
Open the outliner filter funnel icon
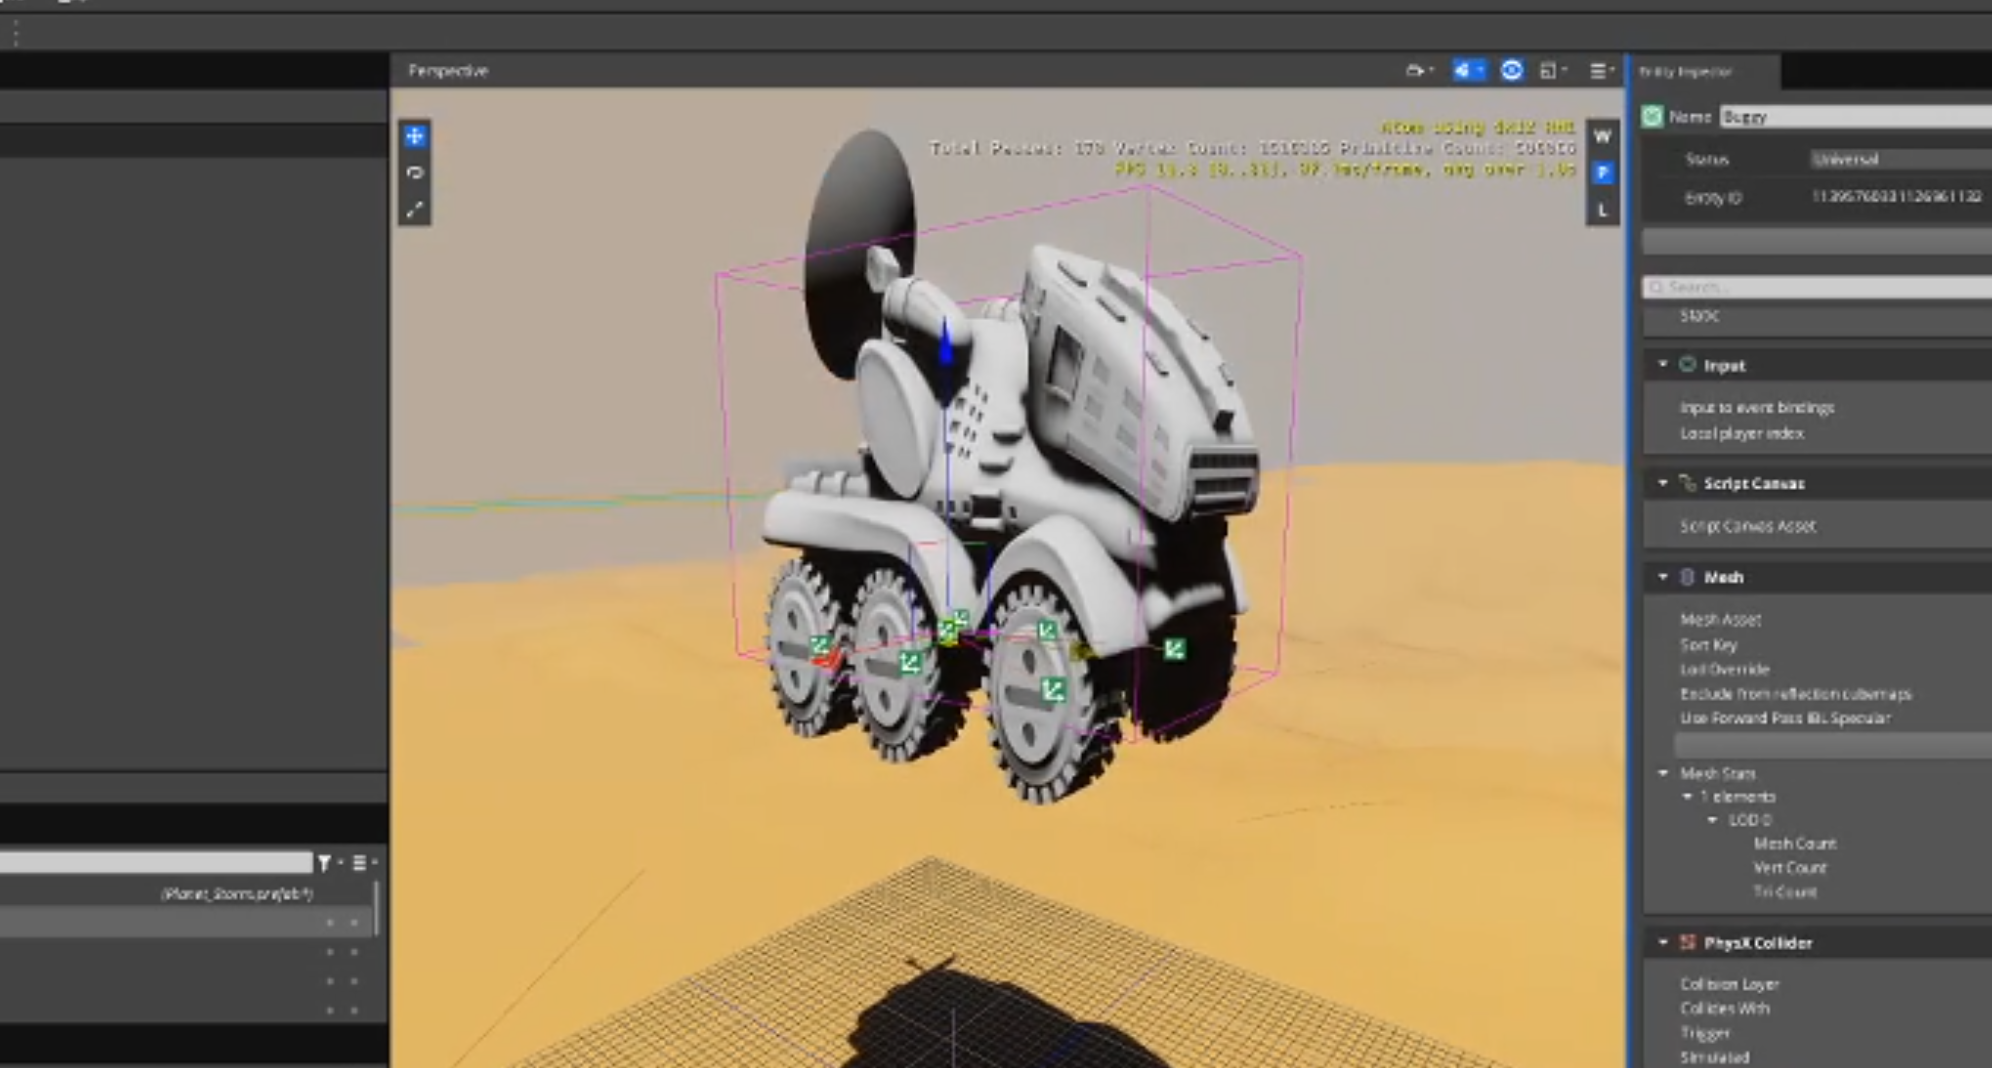click(x=325, y=862)
